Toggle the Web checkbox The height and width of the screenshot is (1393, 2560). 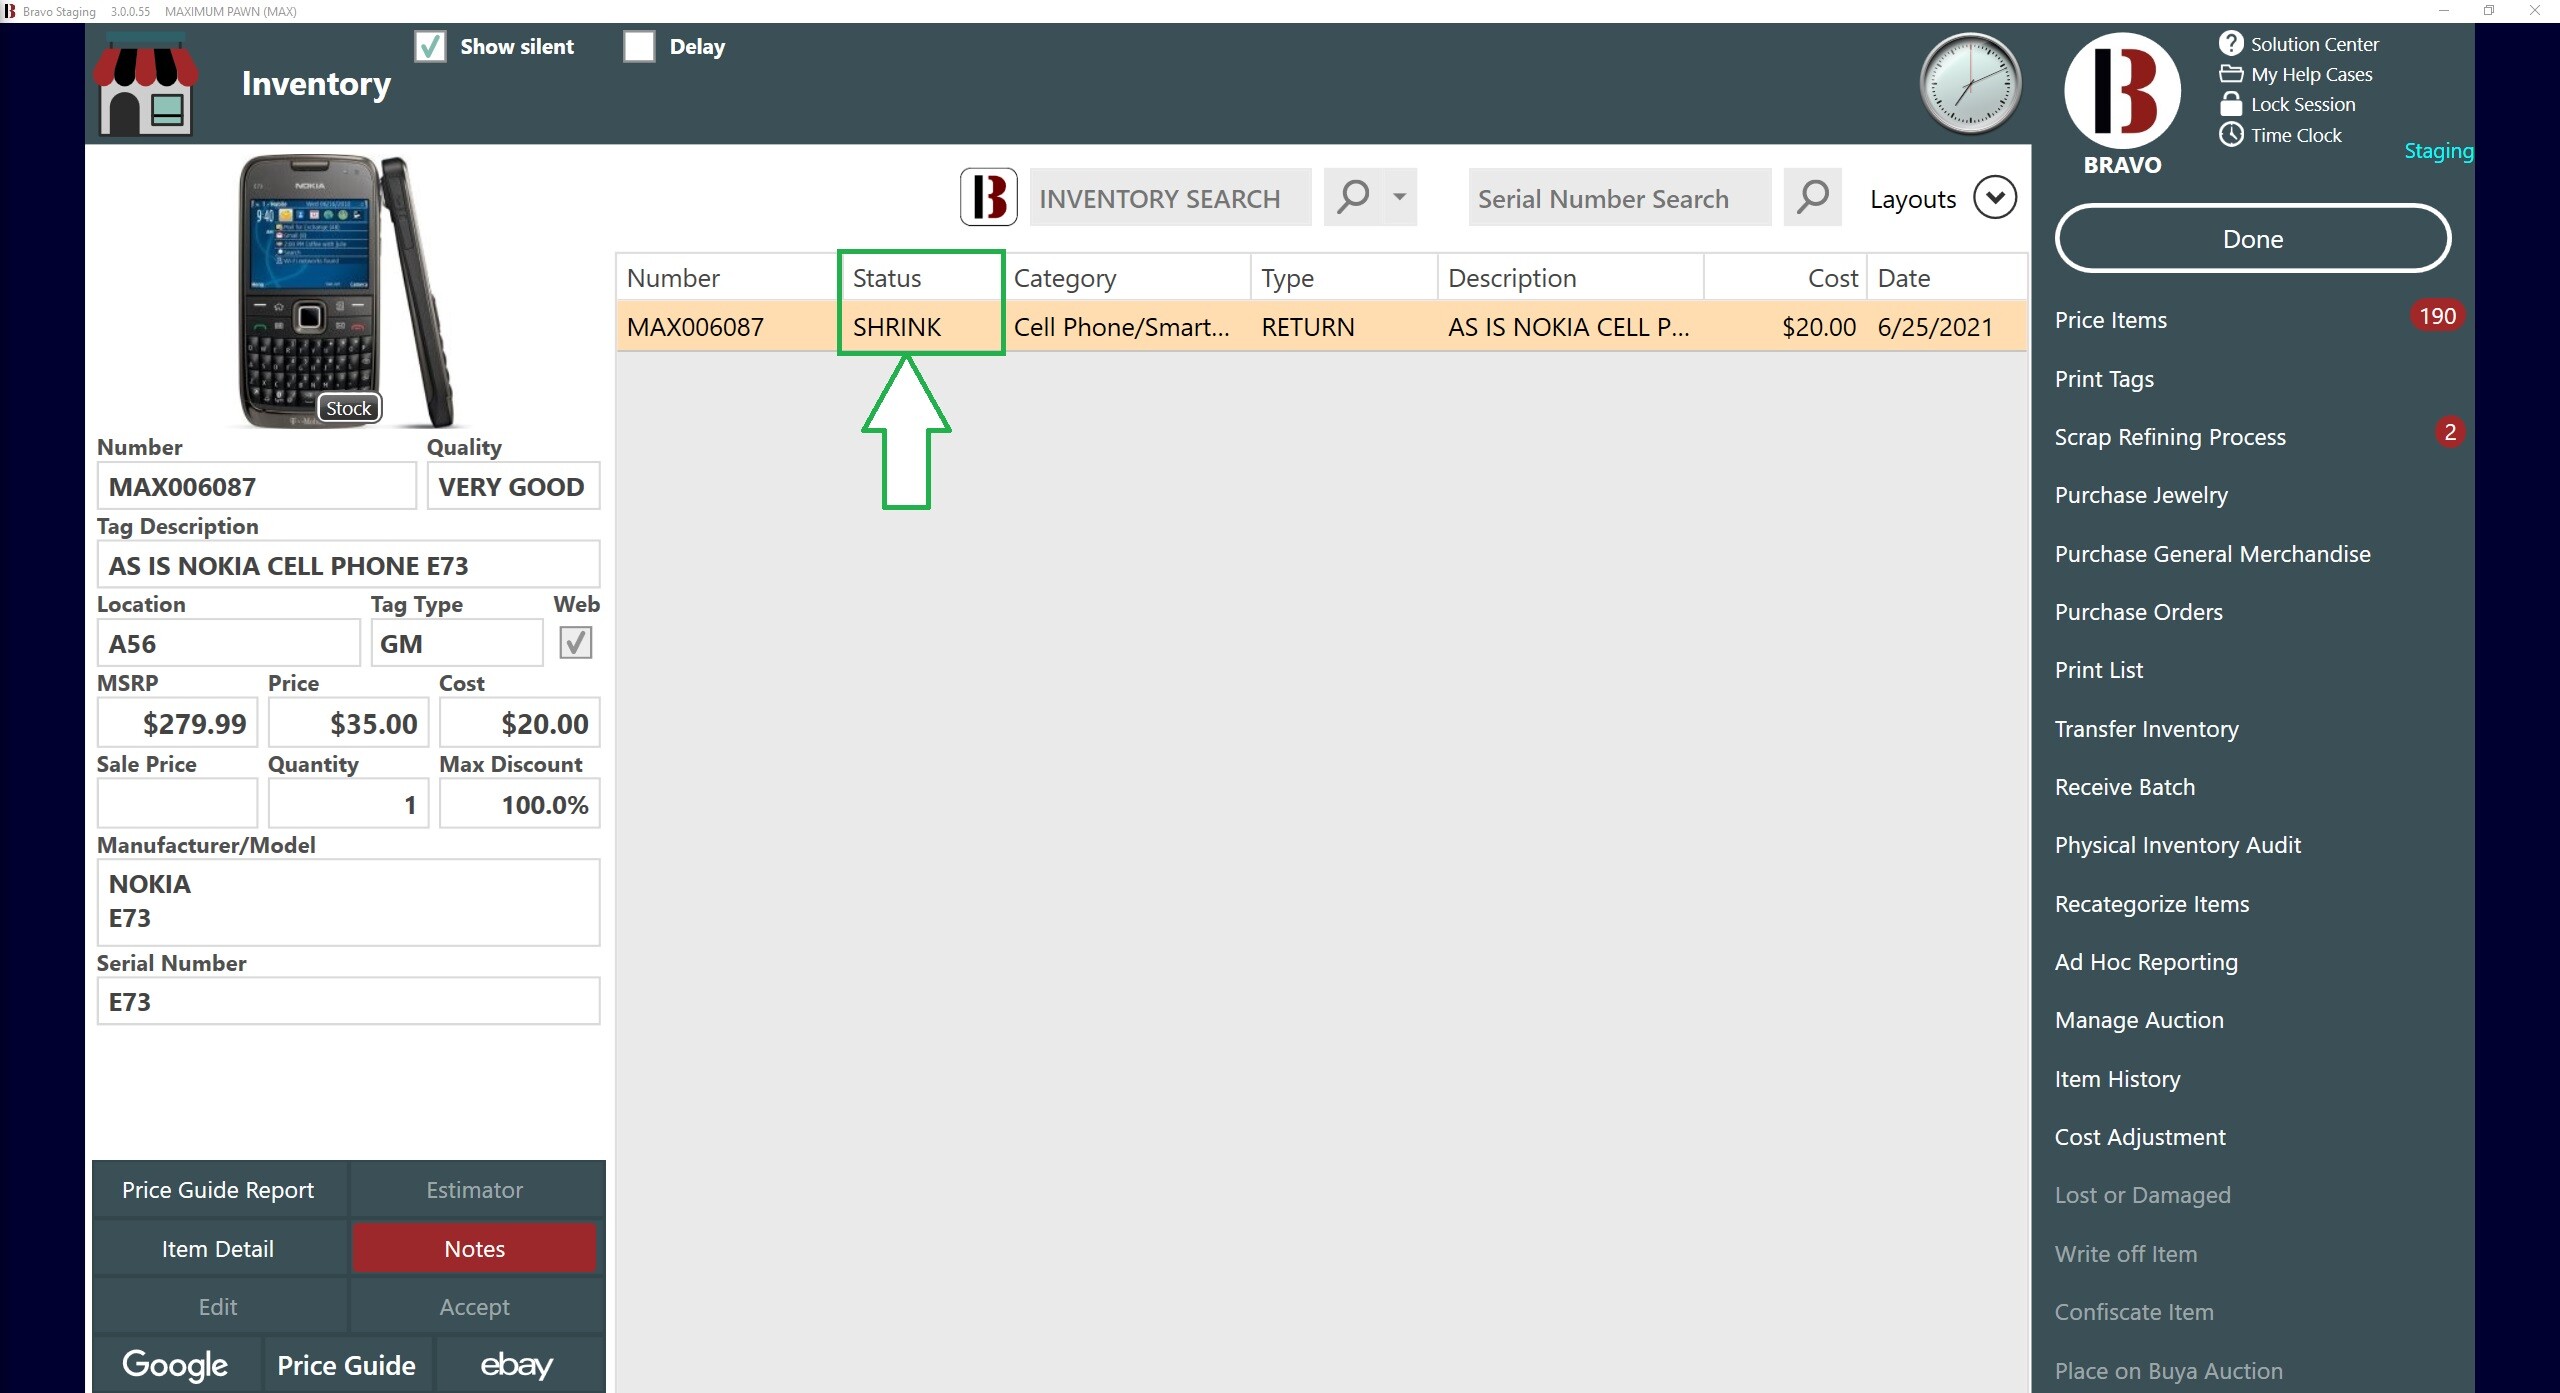pyautogui.click(x=575, y=642)
